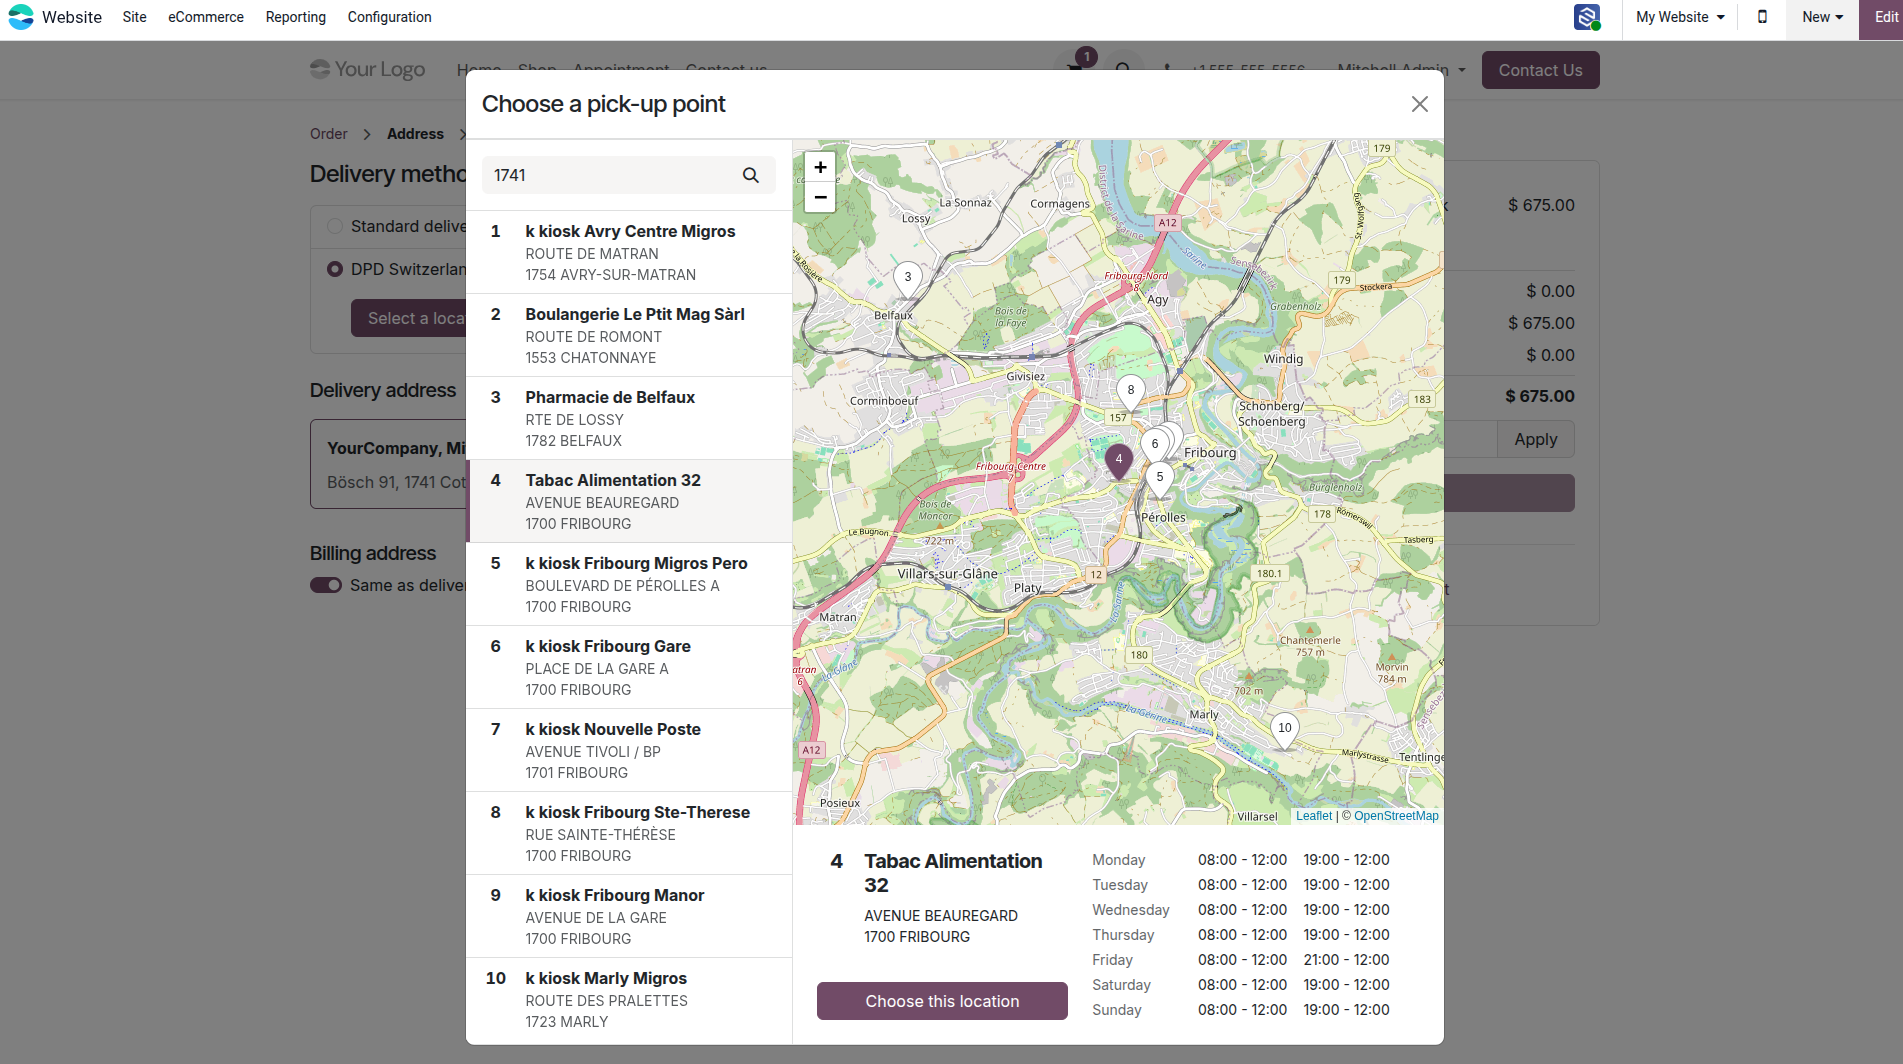Click map marker number 6

1155,446
